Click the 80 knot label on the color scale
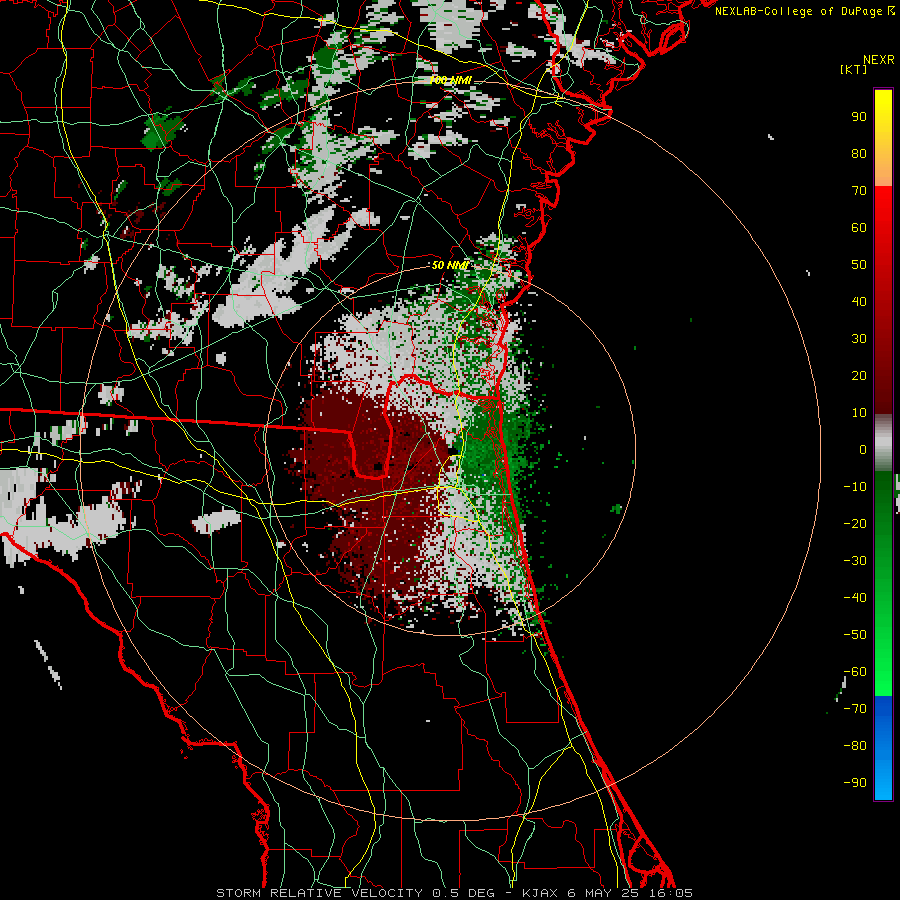 coord(859,154)
